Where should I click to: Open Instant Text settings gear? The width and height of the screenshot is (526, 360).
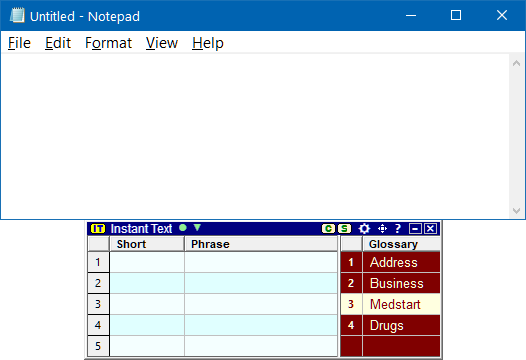(364, 229)
